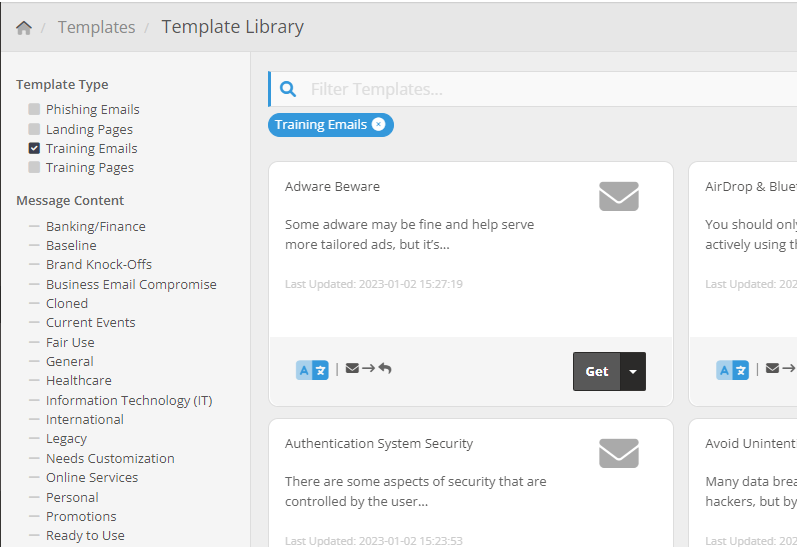Select the General content filter
The width and height of the screenshot is (797, 547).
tap(70, 361)
